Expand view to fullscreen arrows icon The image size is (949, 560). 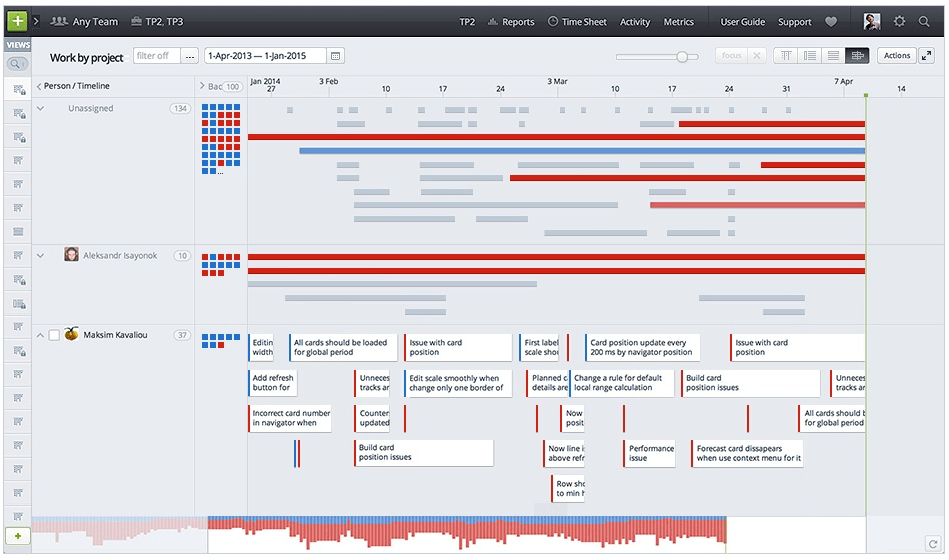[x=926, y=56]
